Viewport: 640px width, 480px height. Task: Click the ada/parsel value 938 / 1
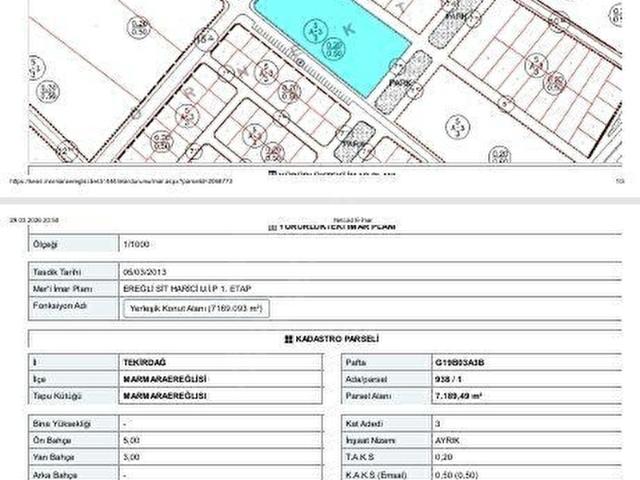(x=448, y=379)
